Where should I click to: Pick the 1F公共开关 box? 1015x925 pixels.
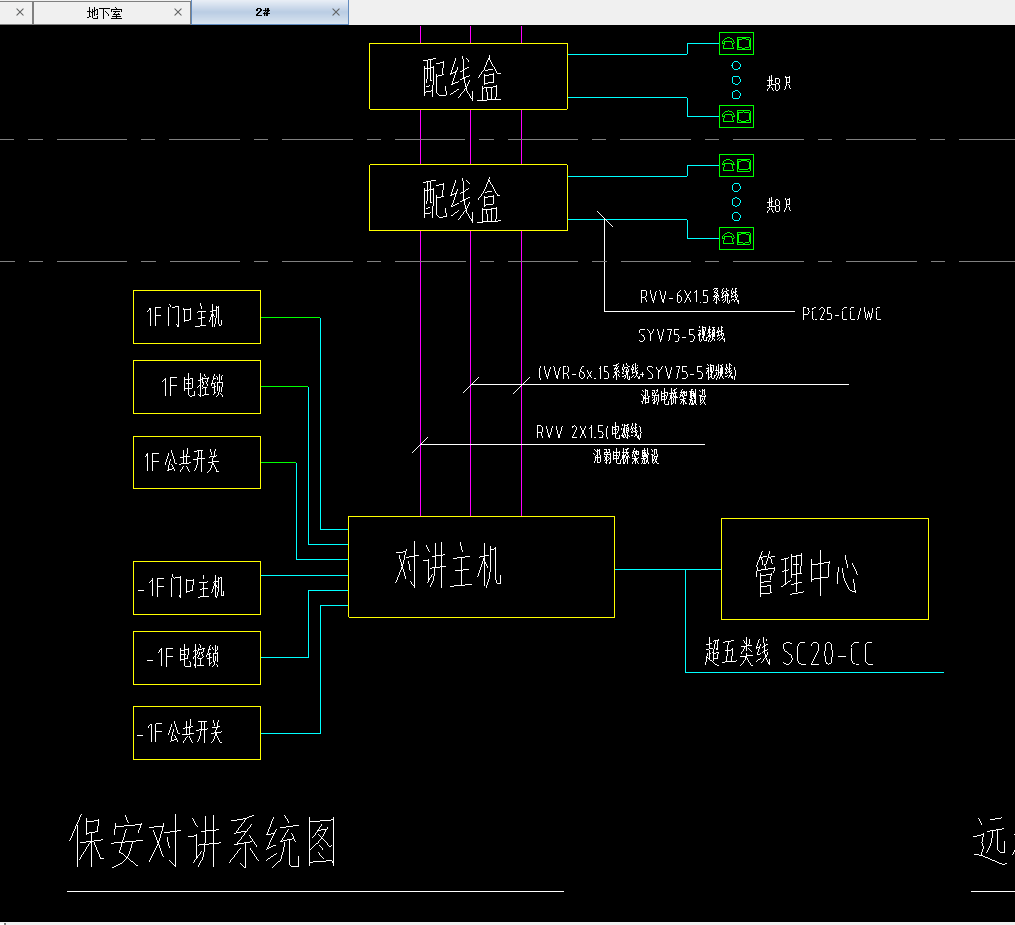point(197,462)
